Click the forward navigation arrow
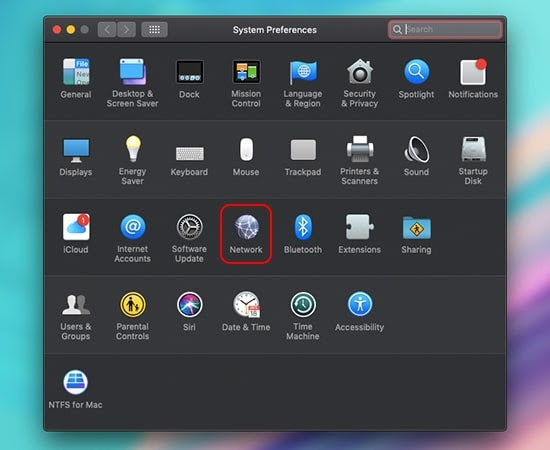 pyautogui.click(x=126, y=30)
